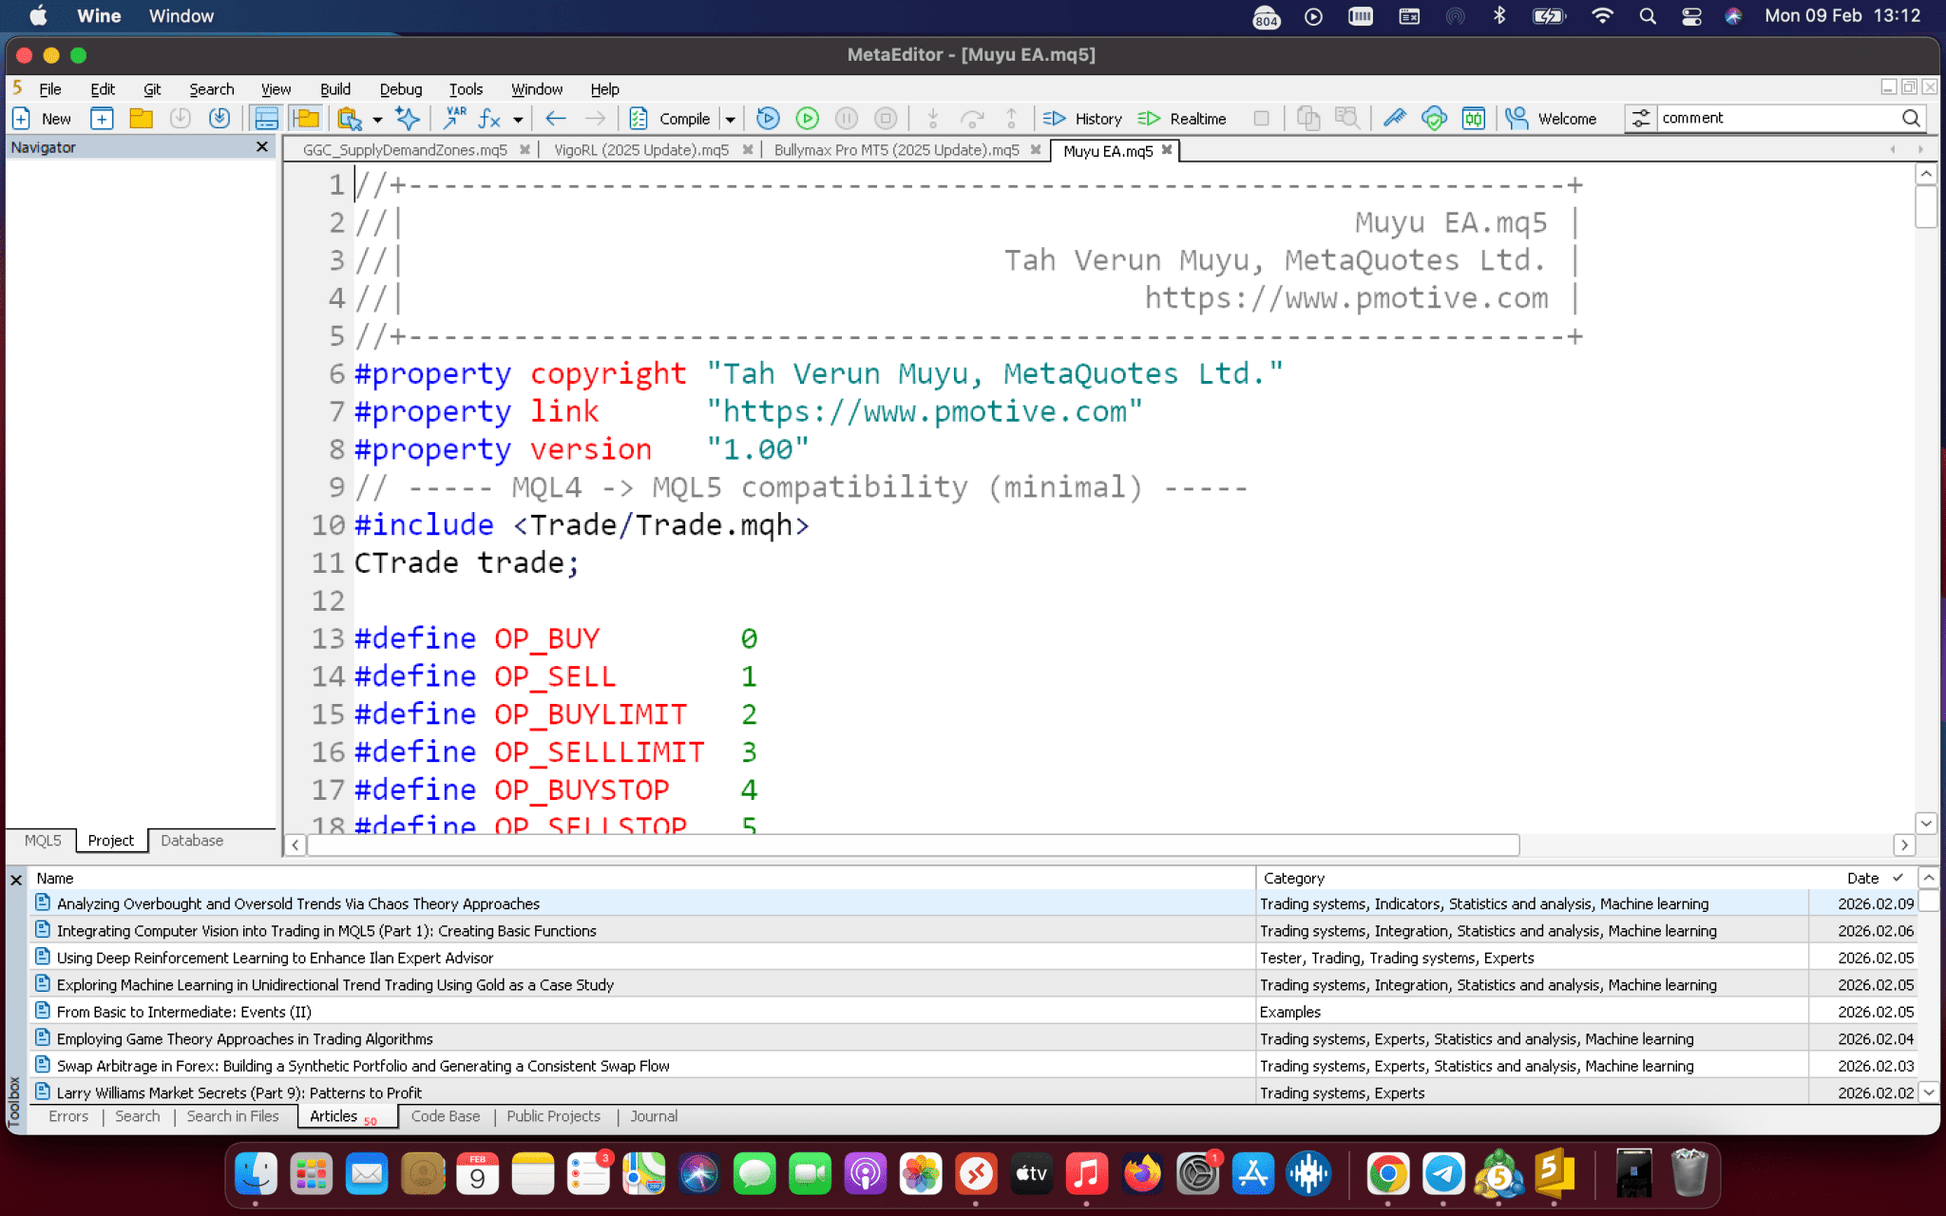This screenshot has height=1216, width=1946.
Task: Toggle the Toolbox panel visibility icon
Action: (x=265, y=118)
